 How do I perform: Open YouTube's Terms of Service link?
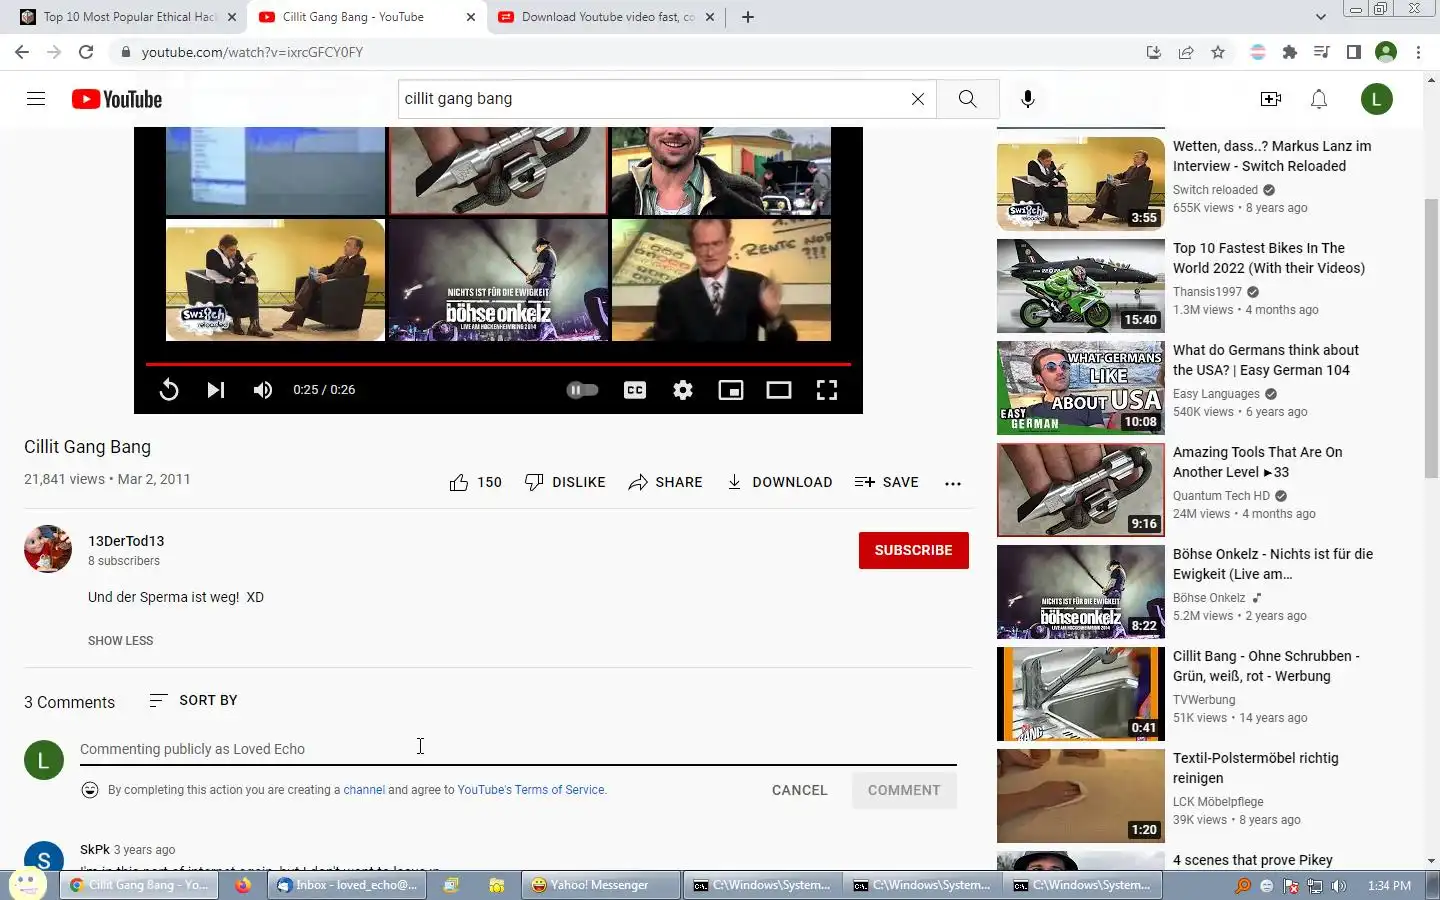point(531,790)
